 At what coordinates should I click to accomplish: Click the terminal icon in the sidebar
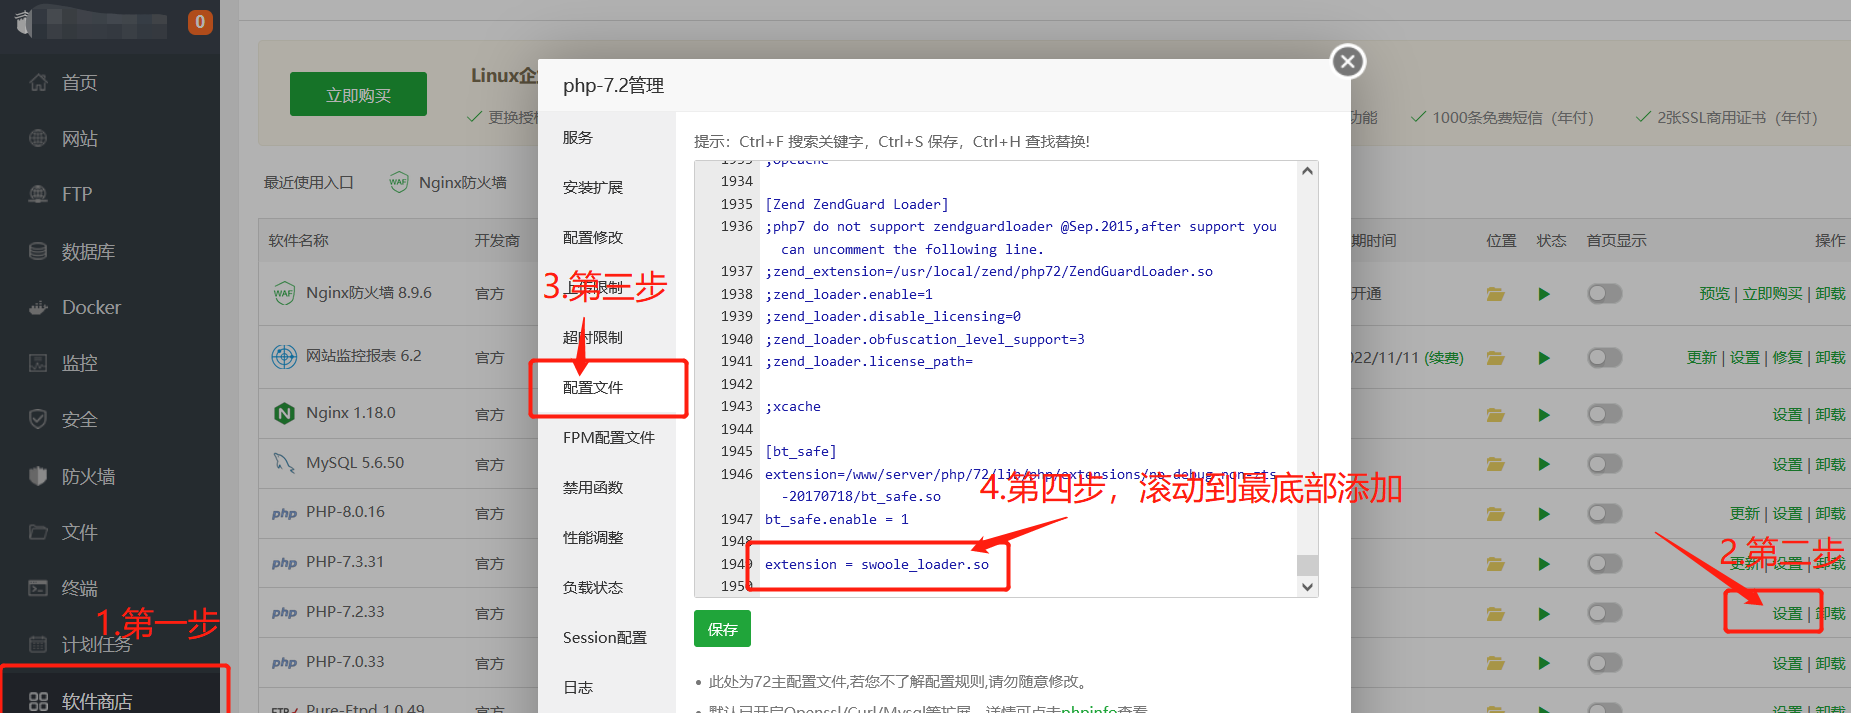pyautogui.click(x=38, y=588)
